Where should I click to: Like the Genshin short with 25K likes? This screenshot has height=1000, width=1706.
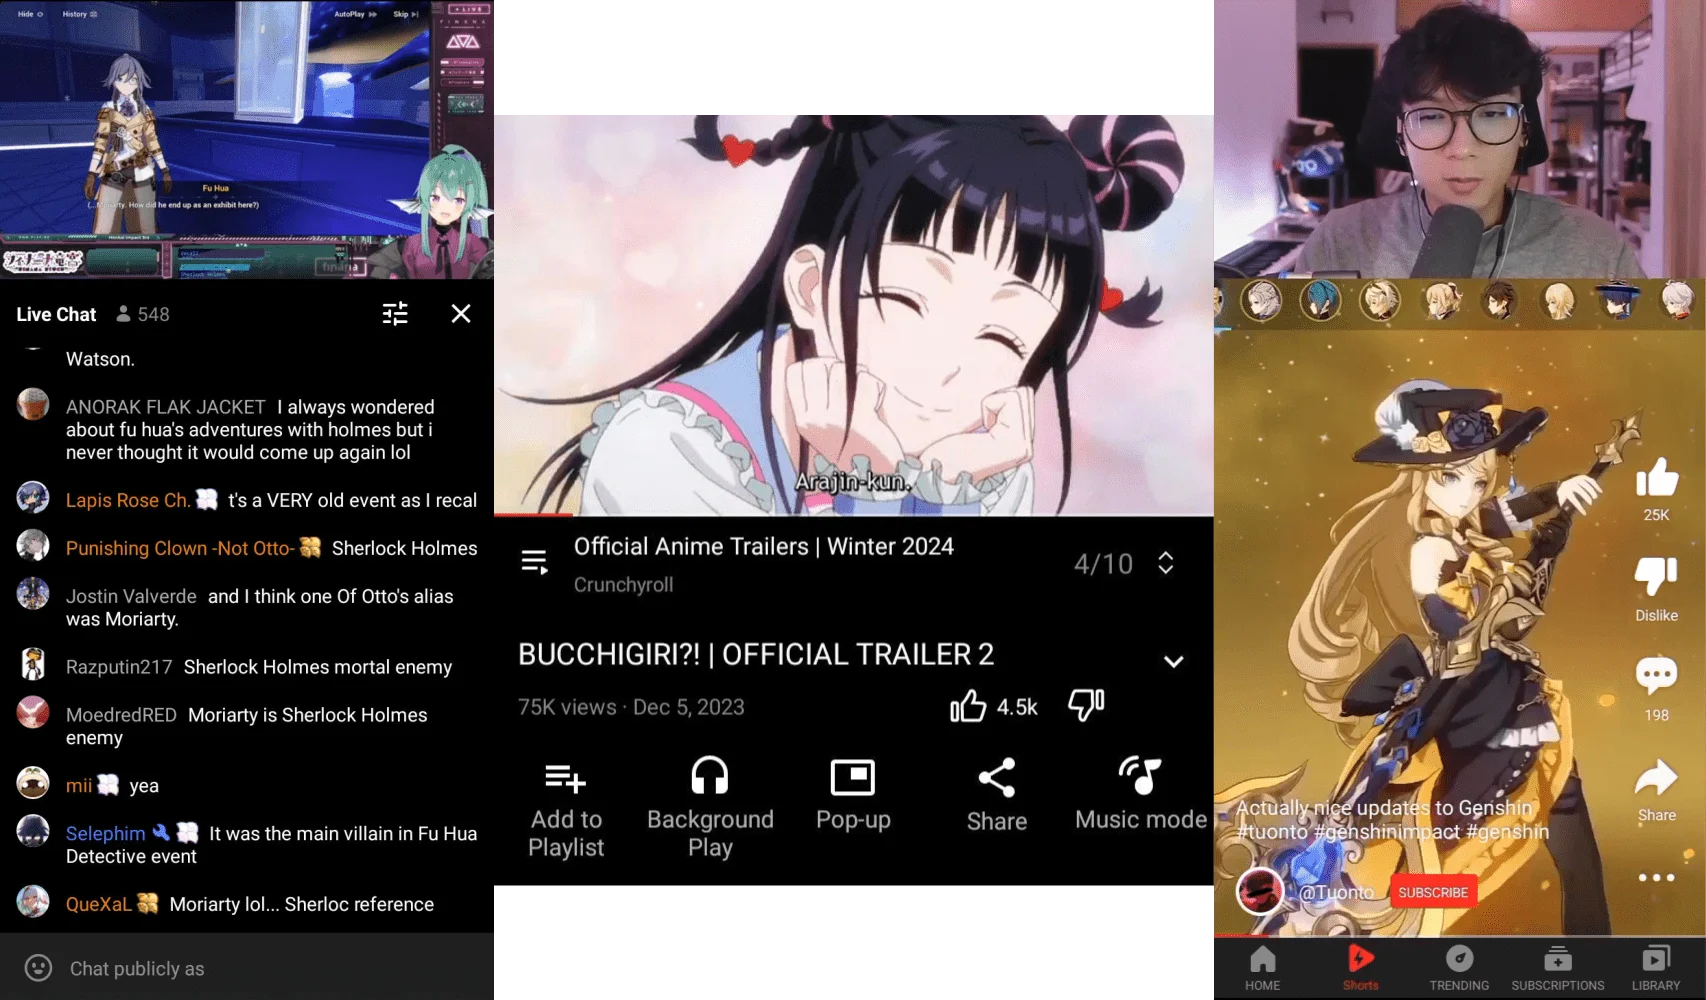(1657, 478)
